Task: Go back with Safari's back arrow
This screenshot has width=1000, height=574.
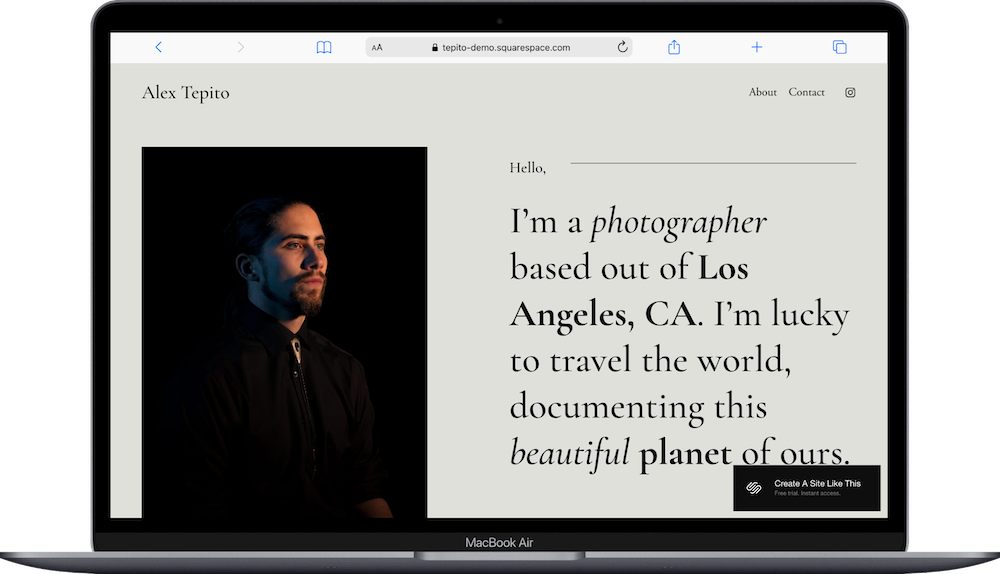Action: point(158,47)
